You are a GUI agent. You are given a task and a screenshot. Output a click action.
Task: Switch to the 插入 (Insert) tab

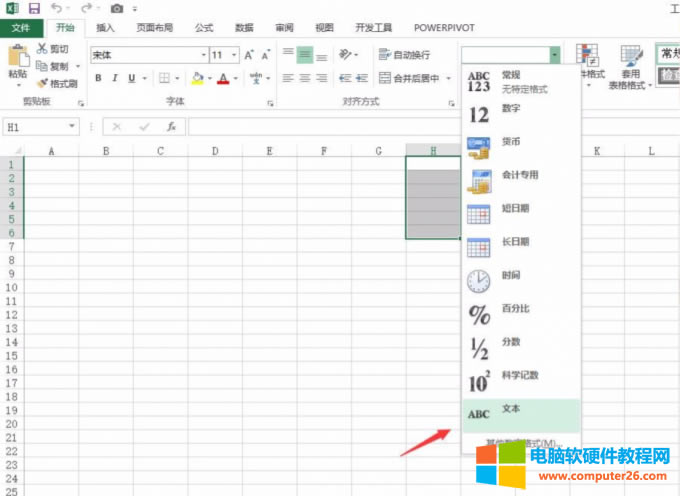[105, 28]
